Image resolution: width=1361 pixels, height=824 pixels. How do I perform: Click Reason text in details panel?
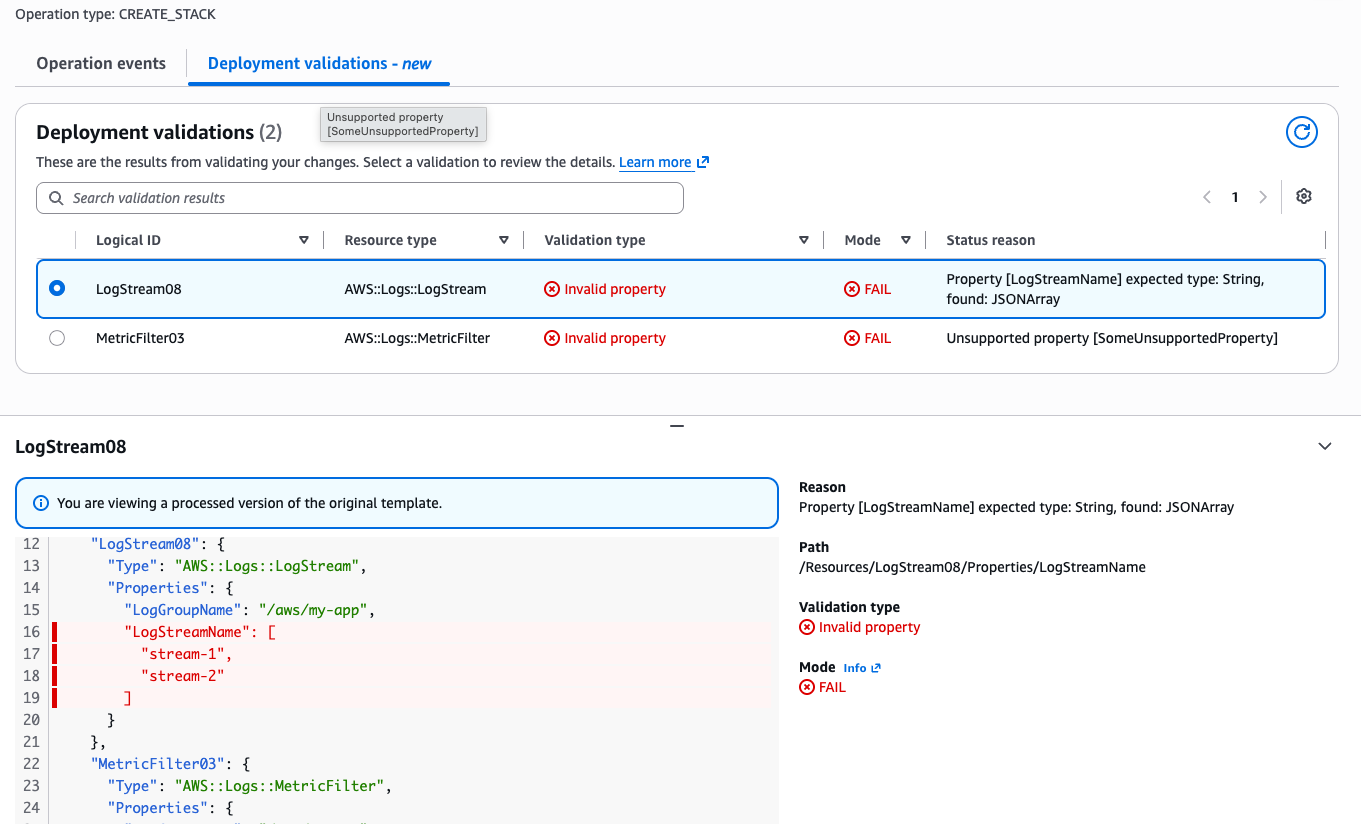[x=1016, y=507]
